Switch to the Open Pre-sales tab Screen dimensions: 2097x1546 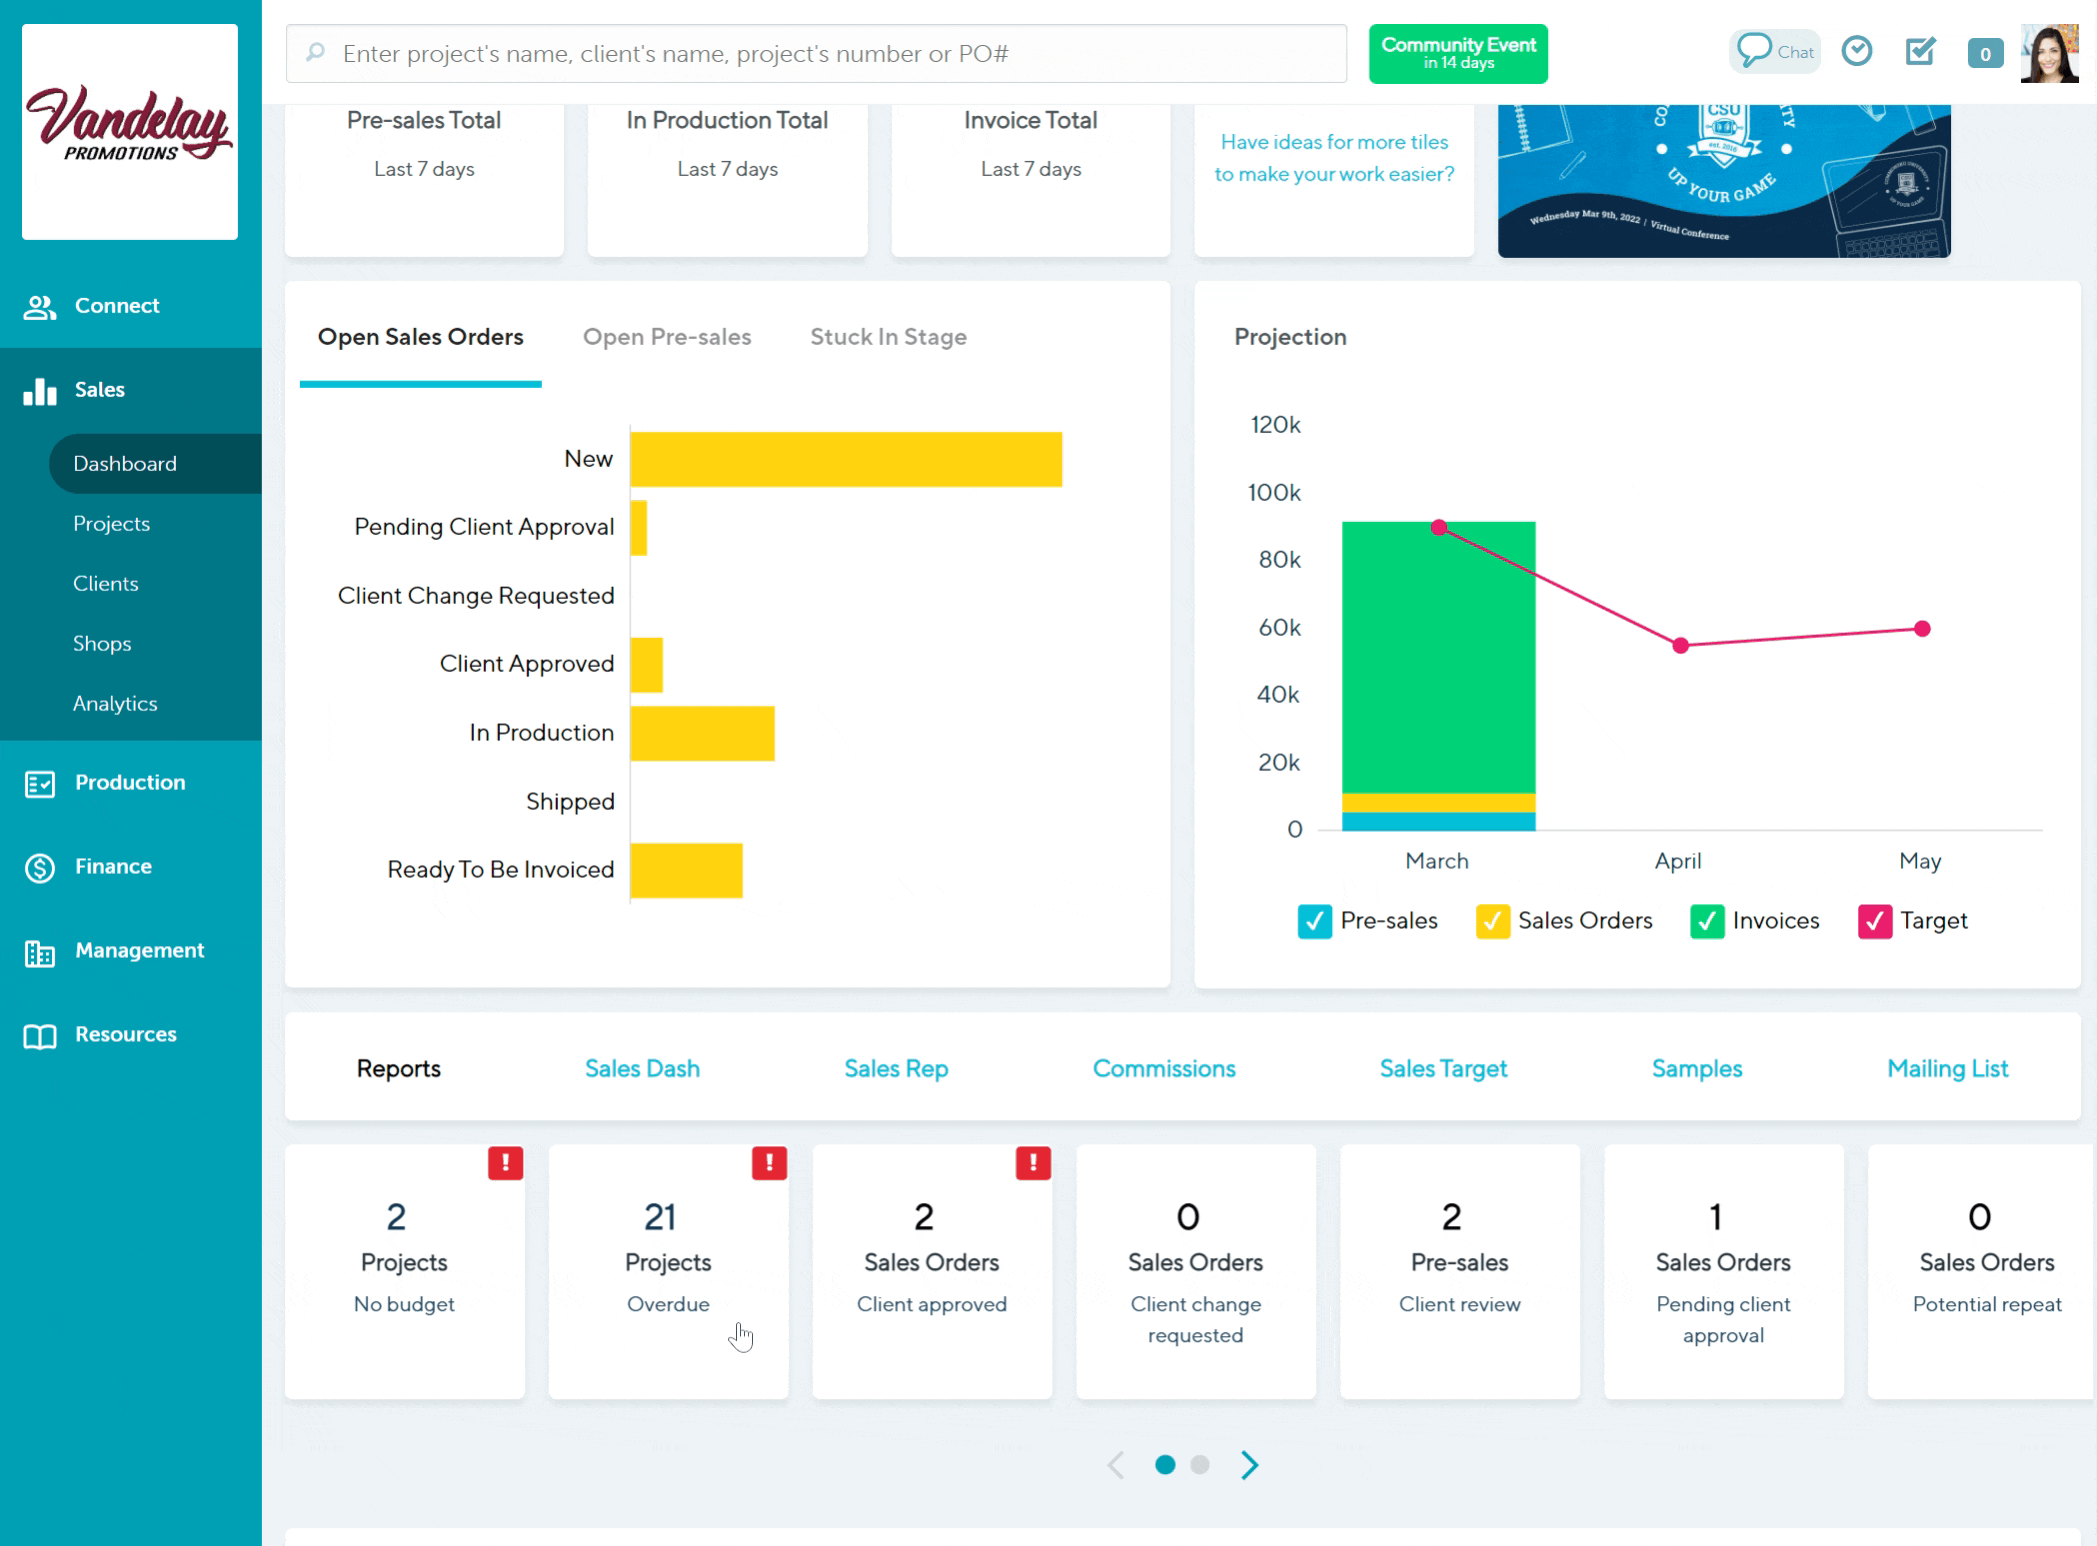point(667,337)
